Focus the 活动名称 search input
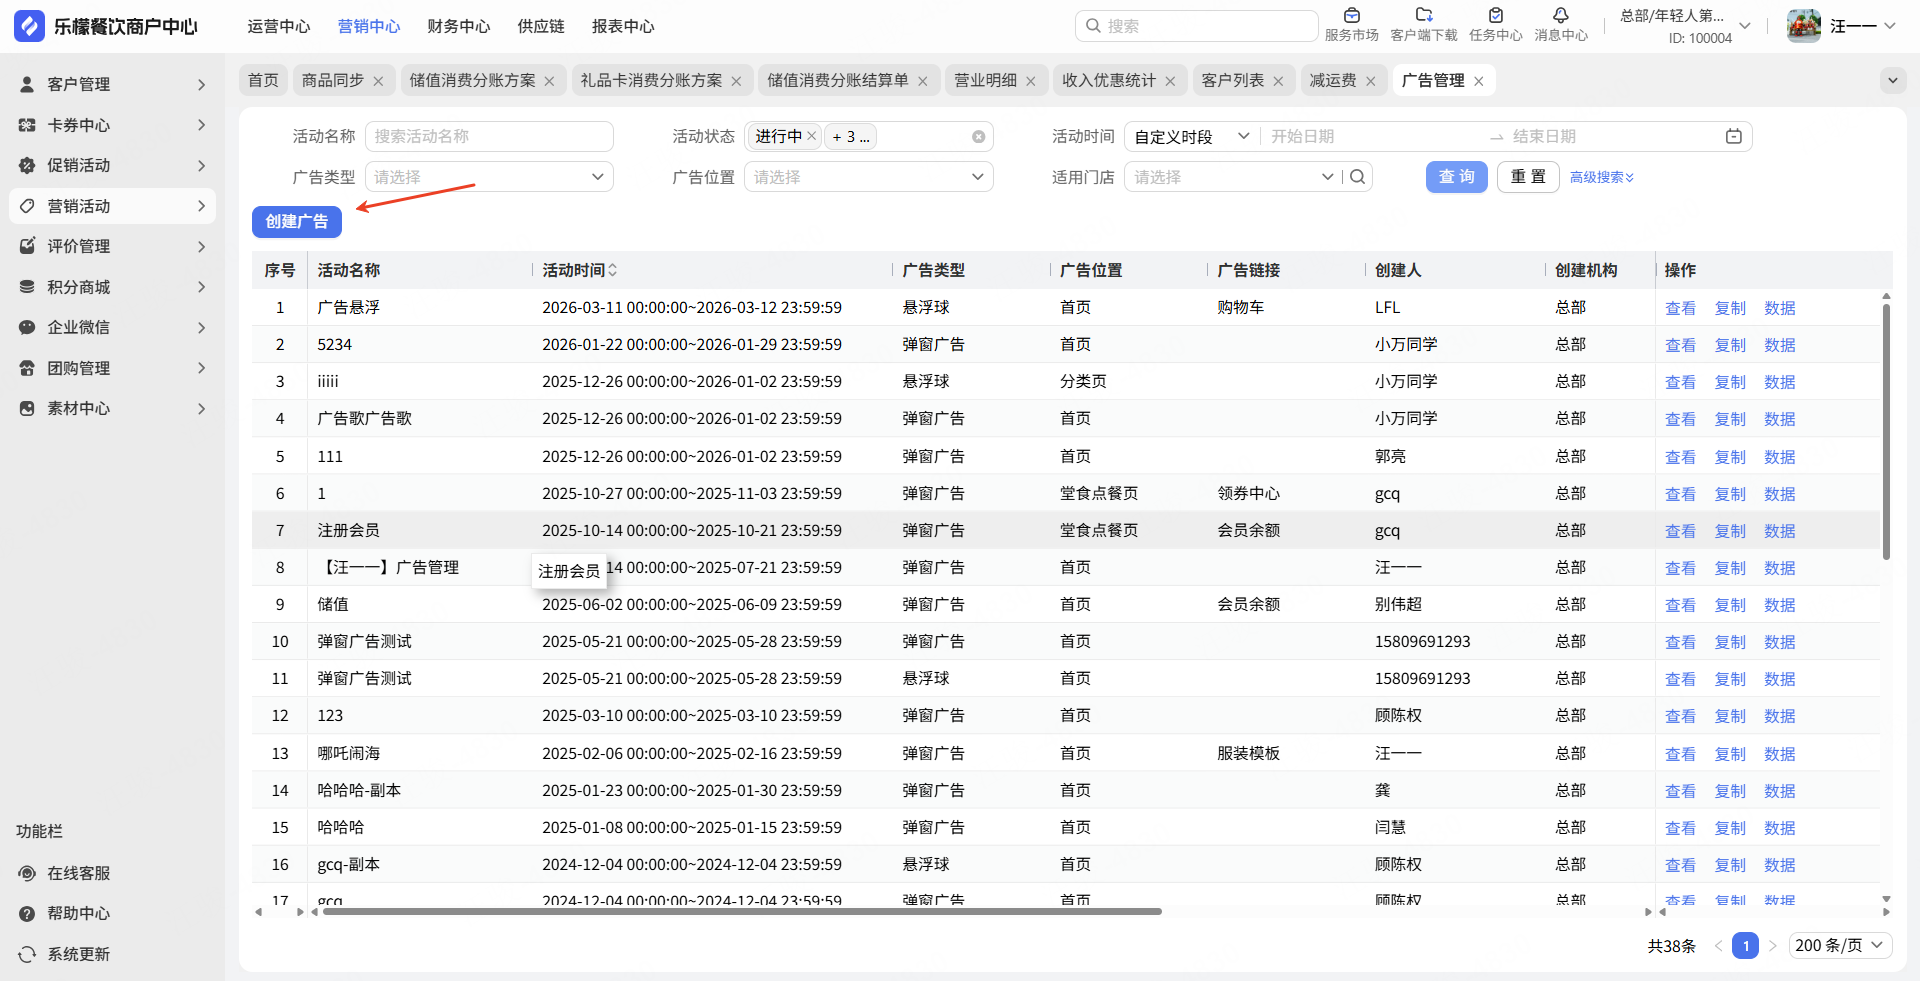The height and width of the screenshot is (981, 1920). (489, 137)
